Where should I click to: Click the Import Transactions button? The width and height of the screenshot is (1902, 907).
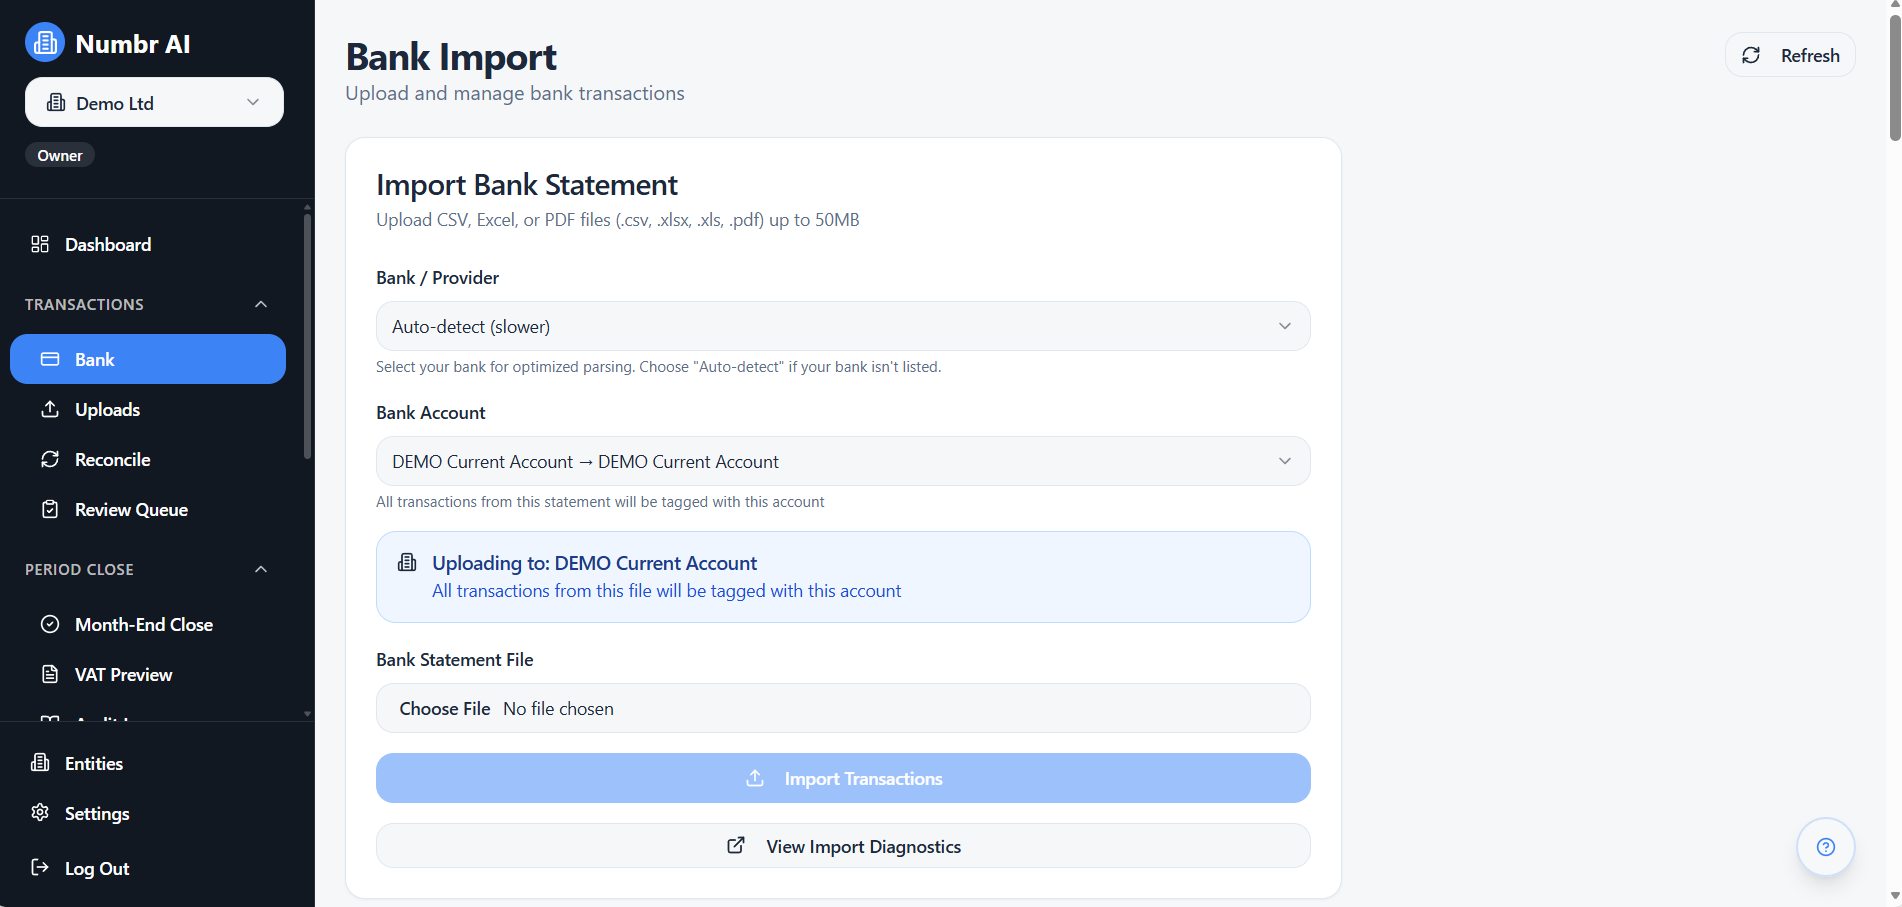pyautogui.click(x=842, y=778)
